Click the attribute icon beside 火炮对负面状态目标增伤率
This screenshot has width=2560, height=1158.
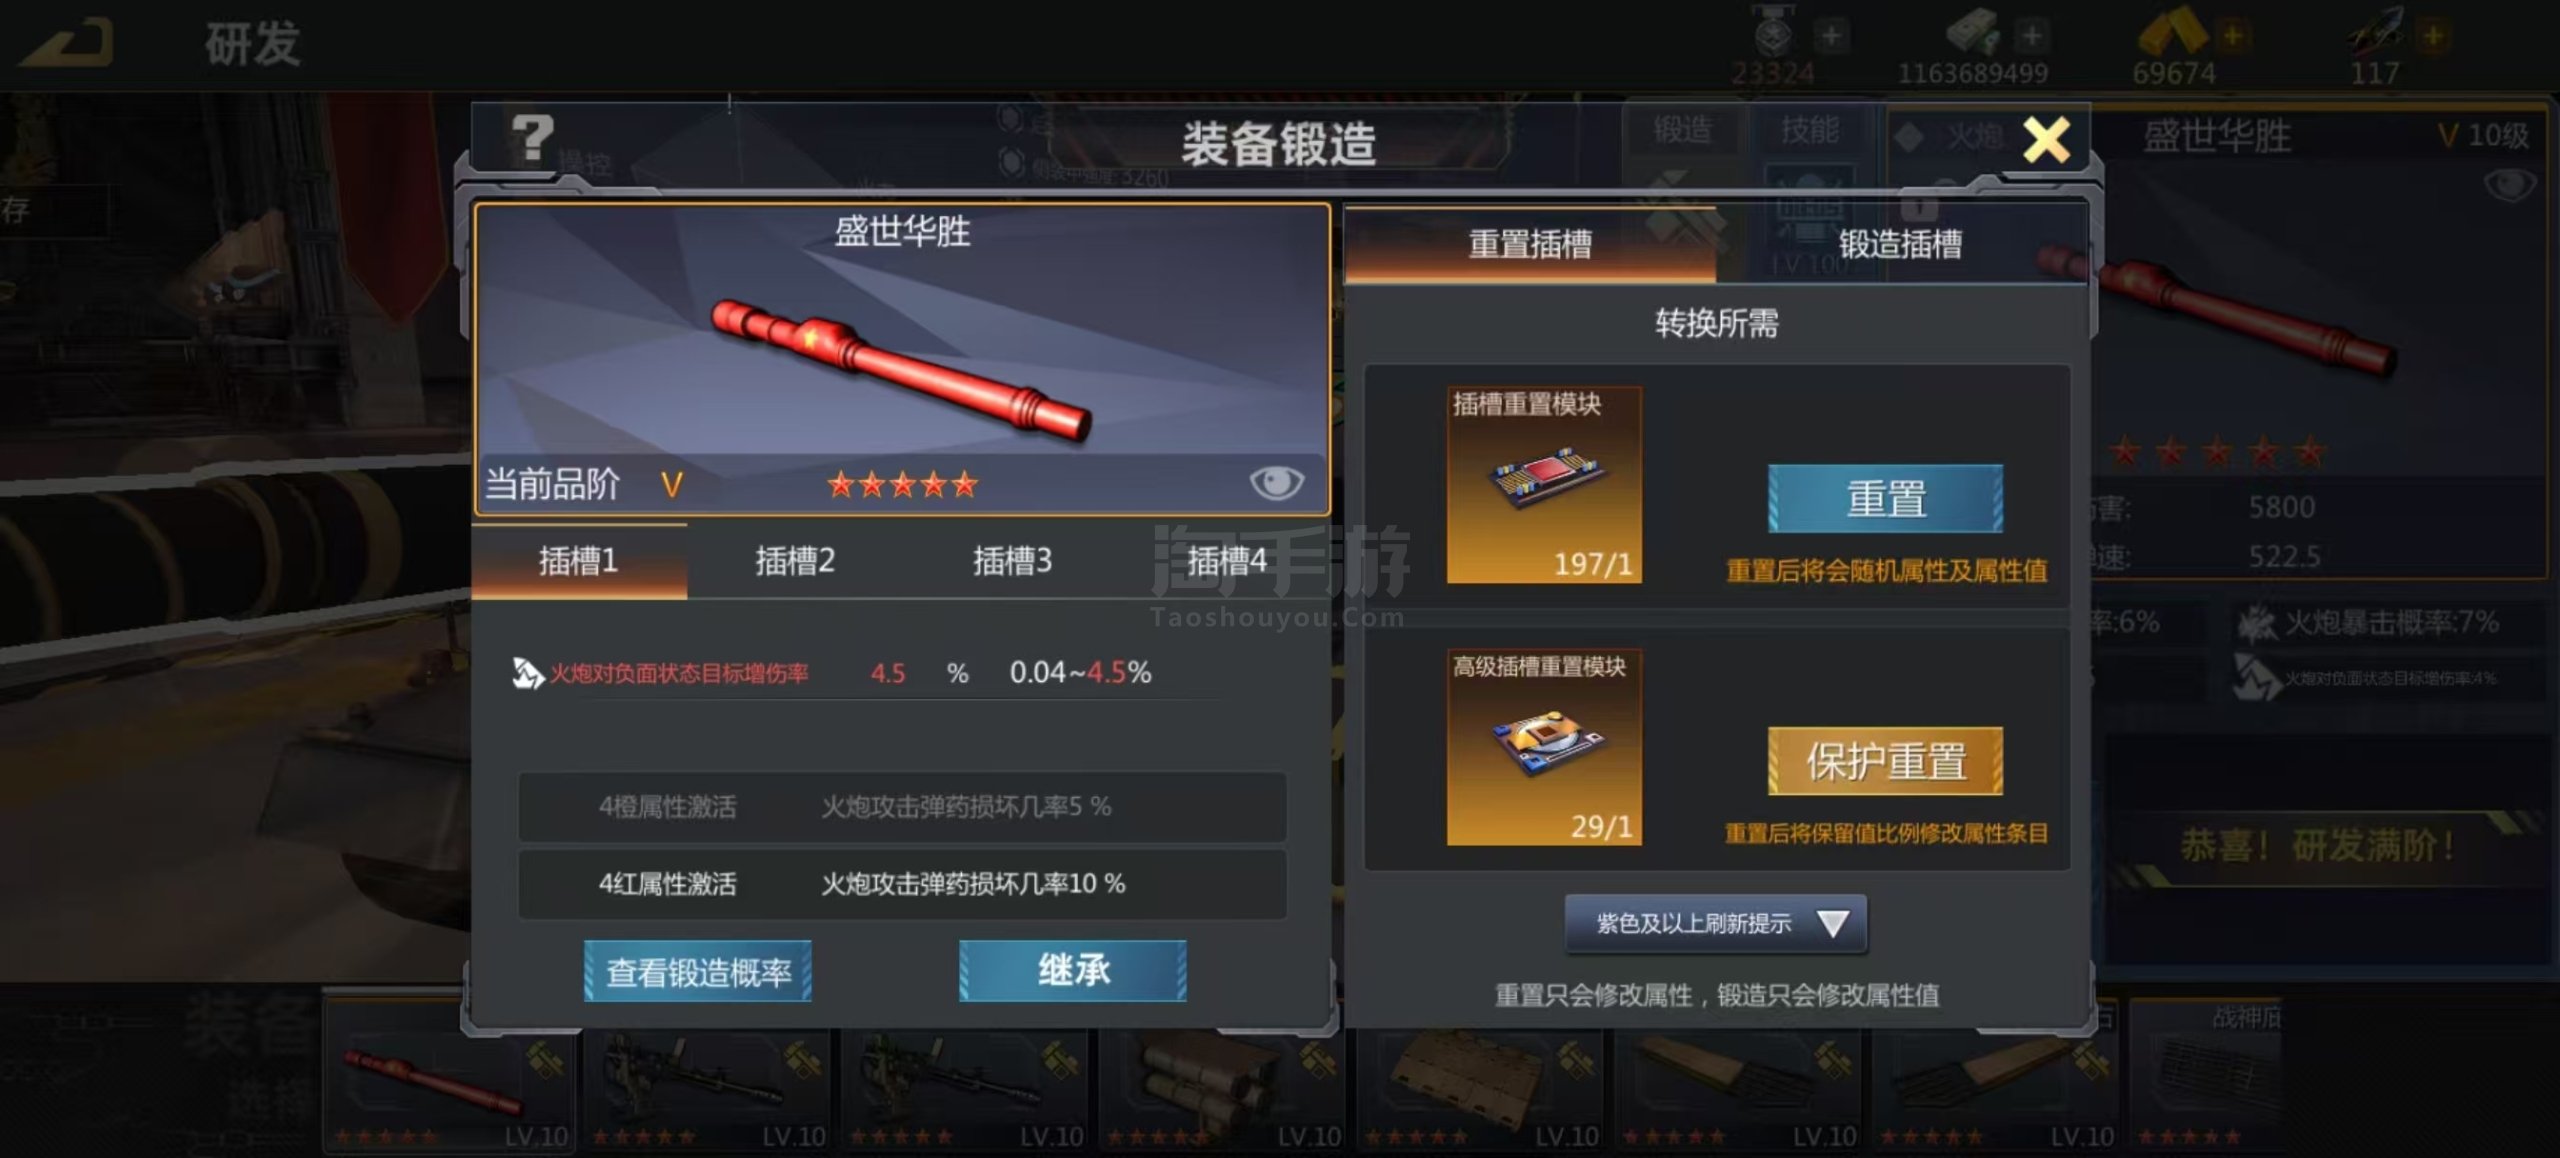point(527,673)
